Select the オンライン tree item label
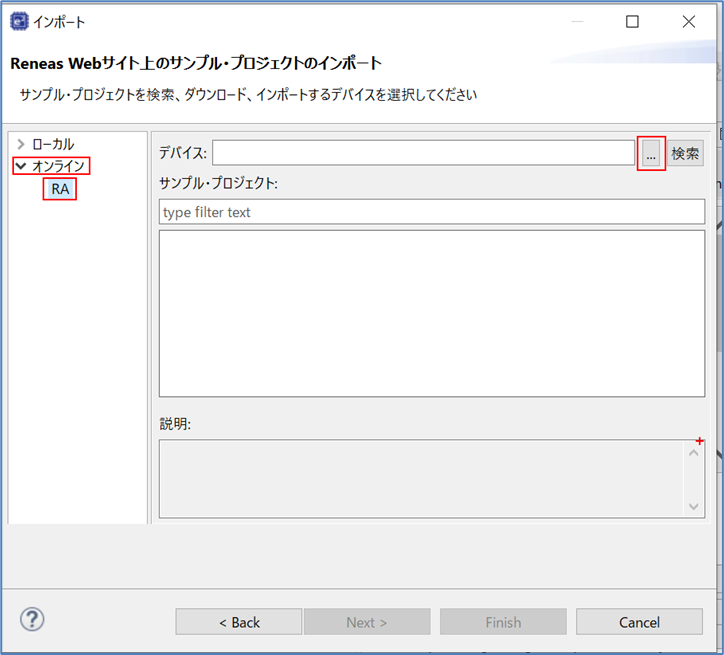Screen dimensions: 724x655 [x=59, y=166]
